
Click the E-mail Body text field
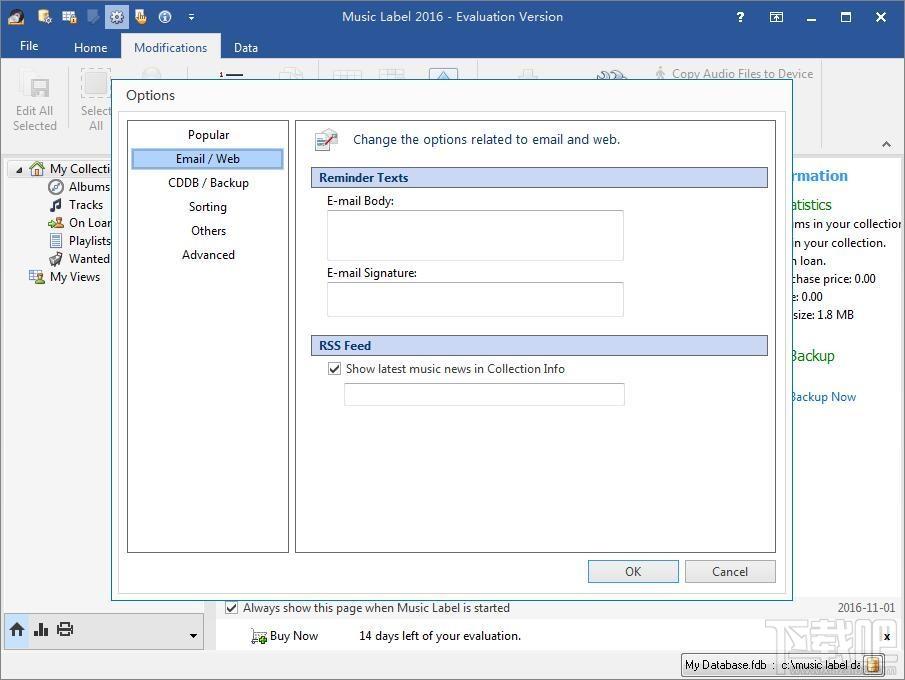[475, 235]
